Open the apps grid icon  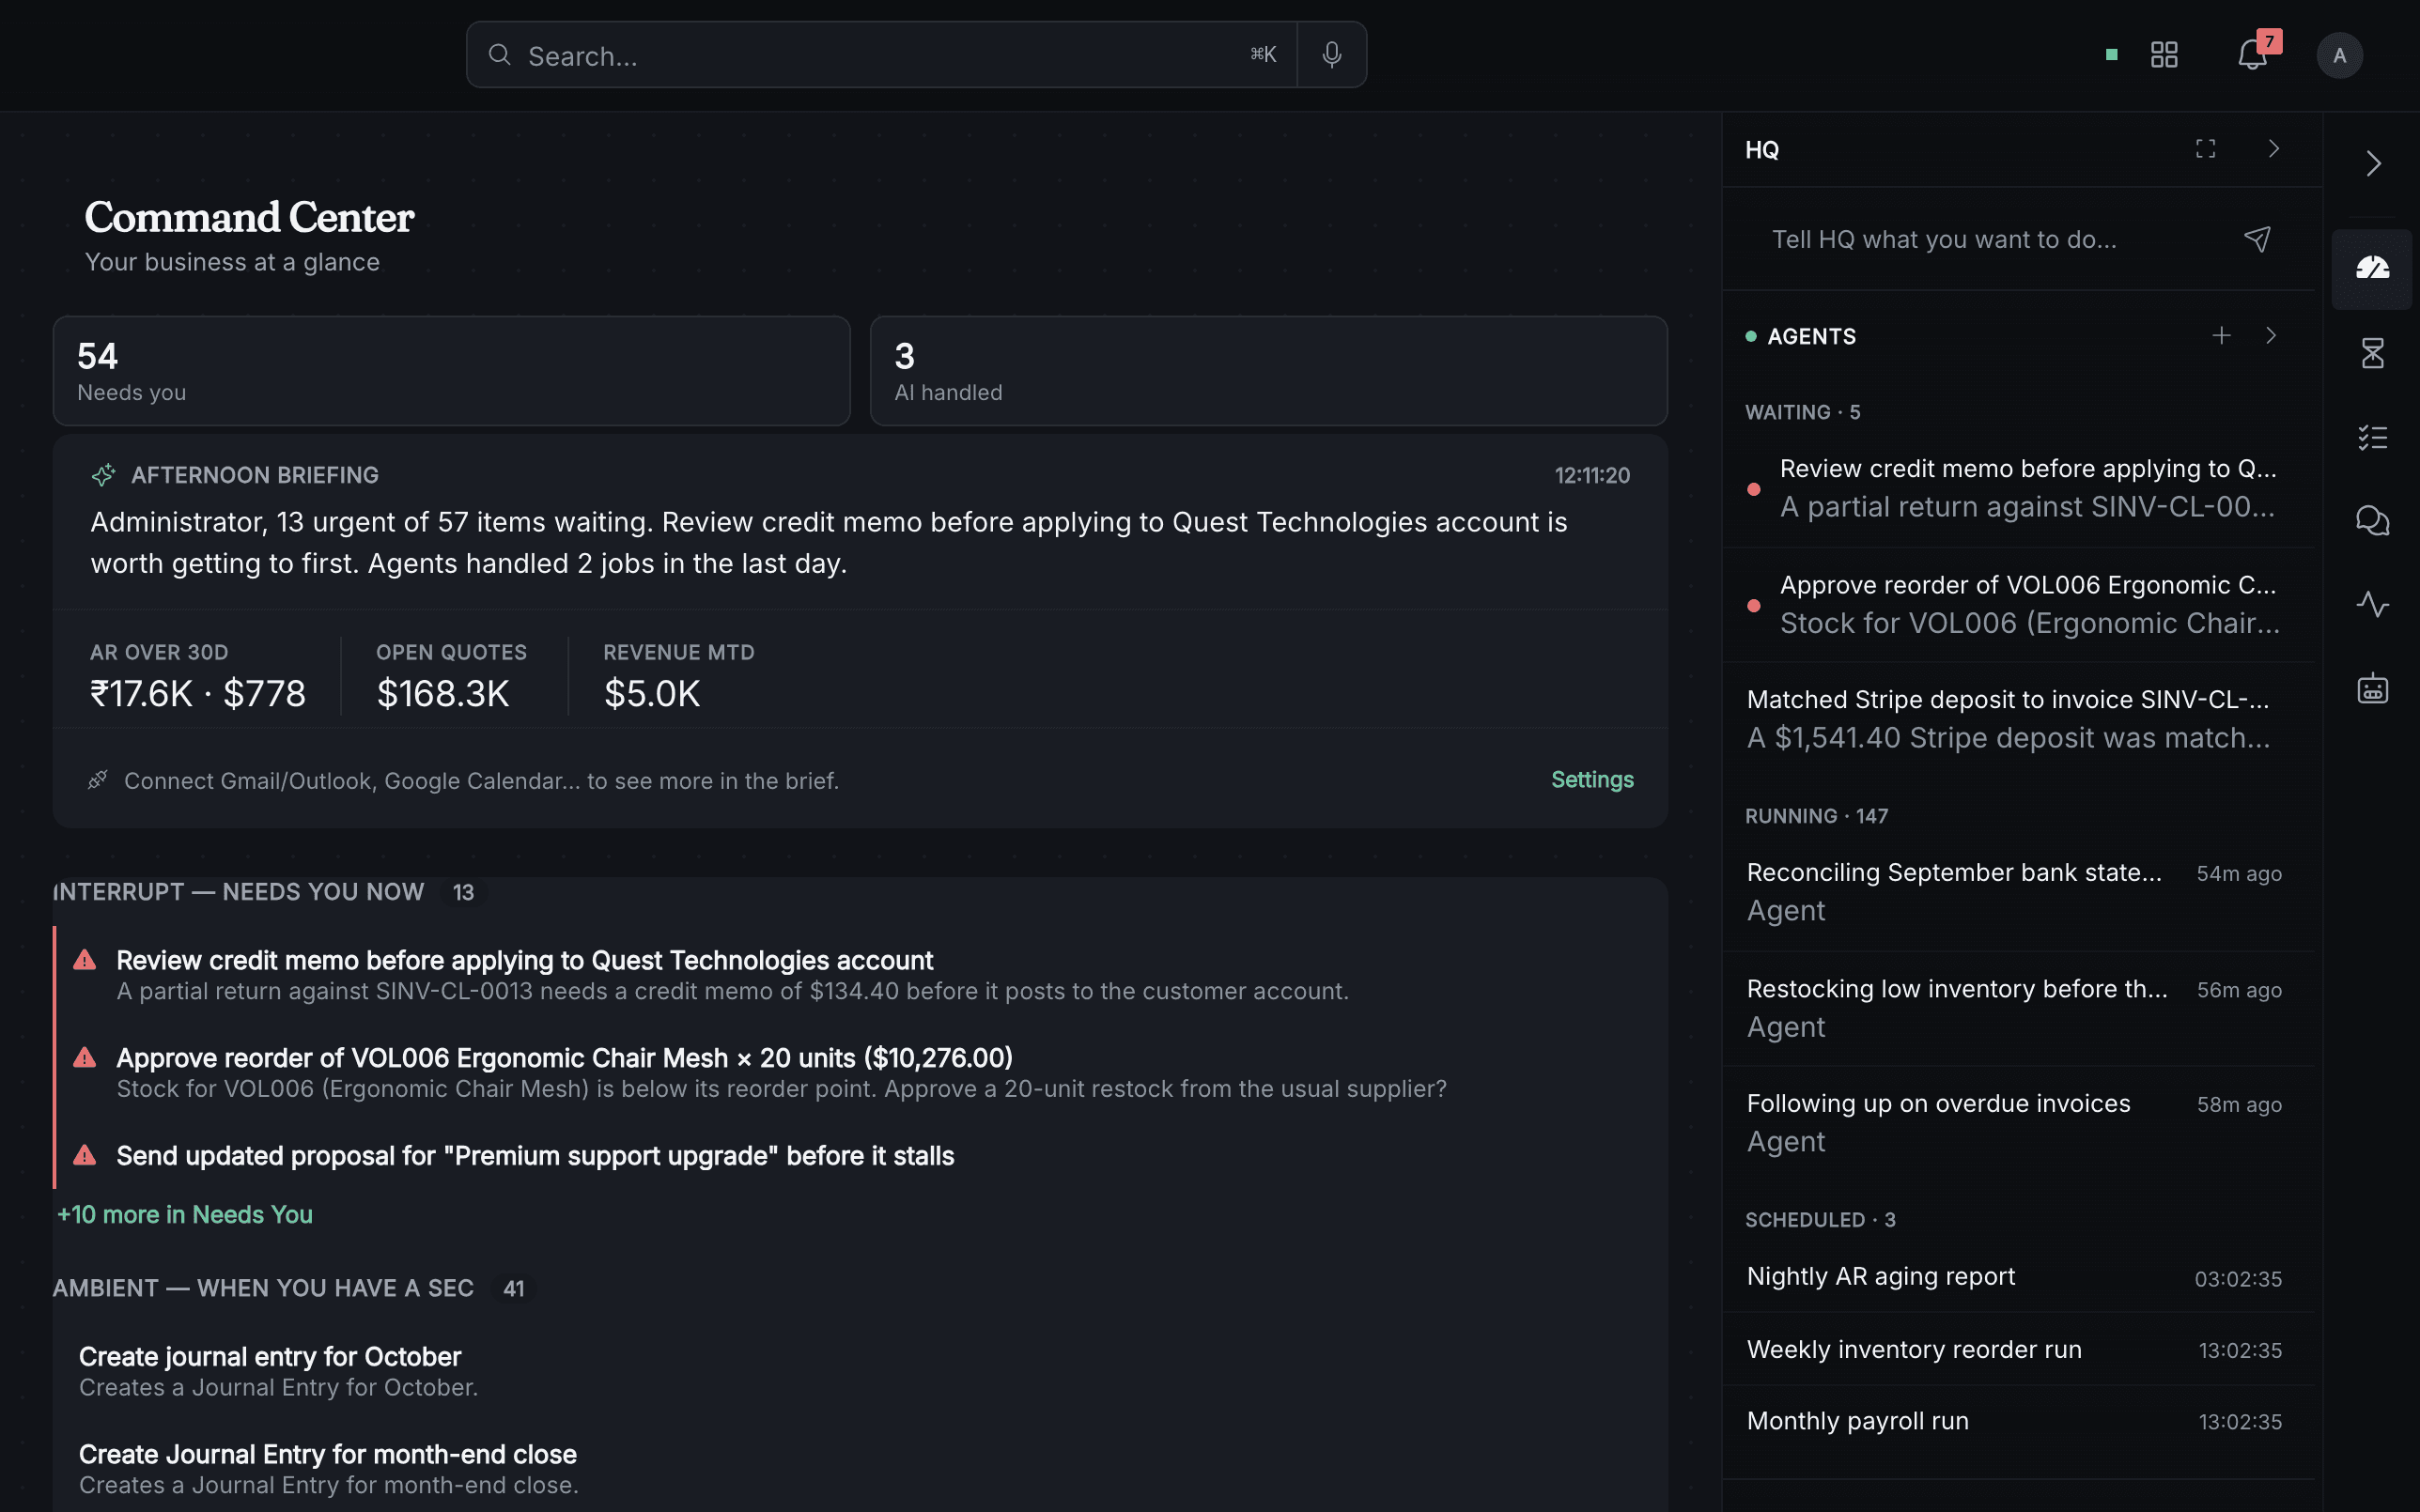tap(2164, 55)
